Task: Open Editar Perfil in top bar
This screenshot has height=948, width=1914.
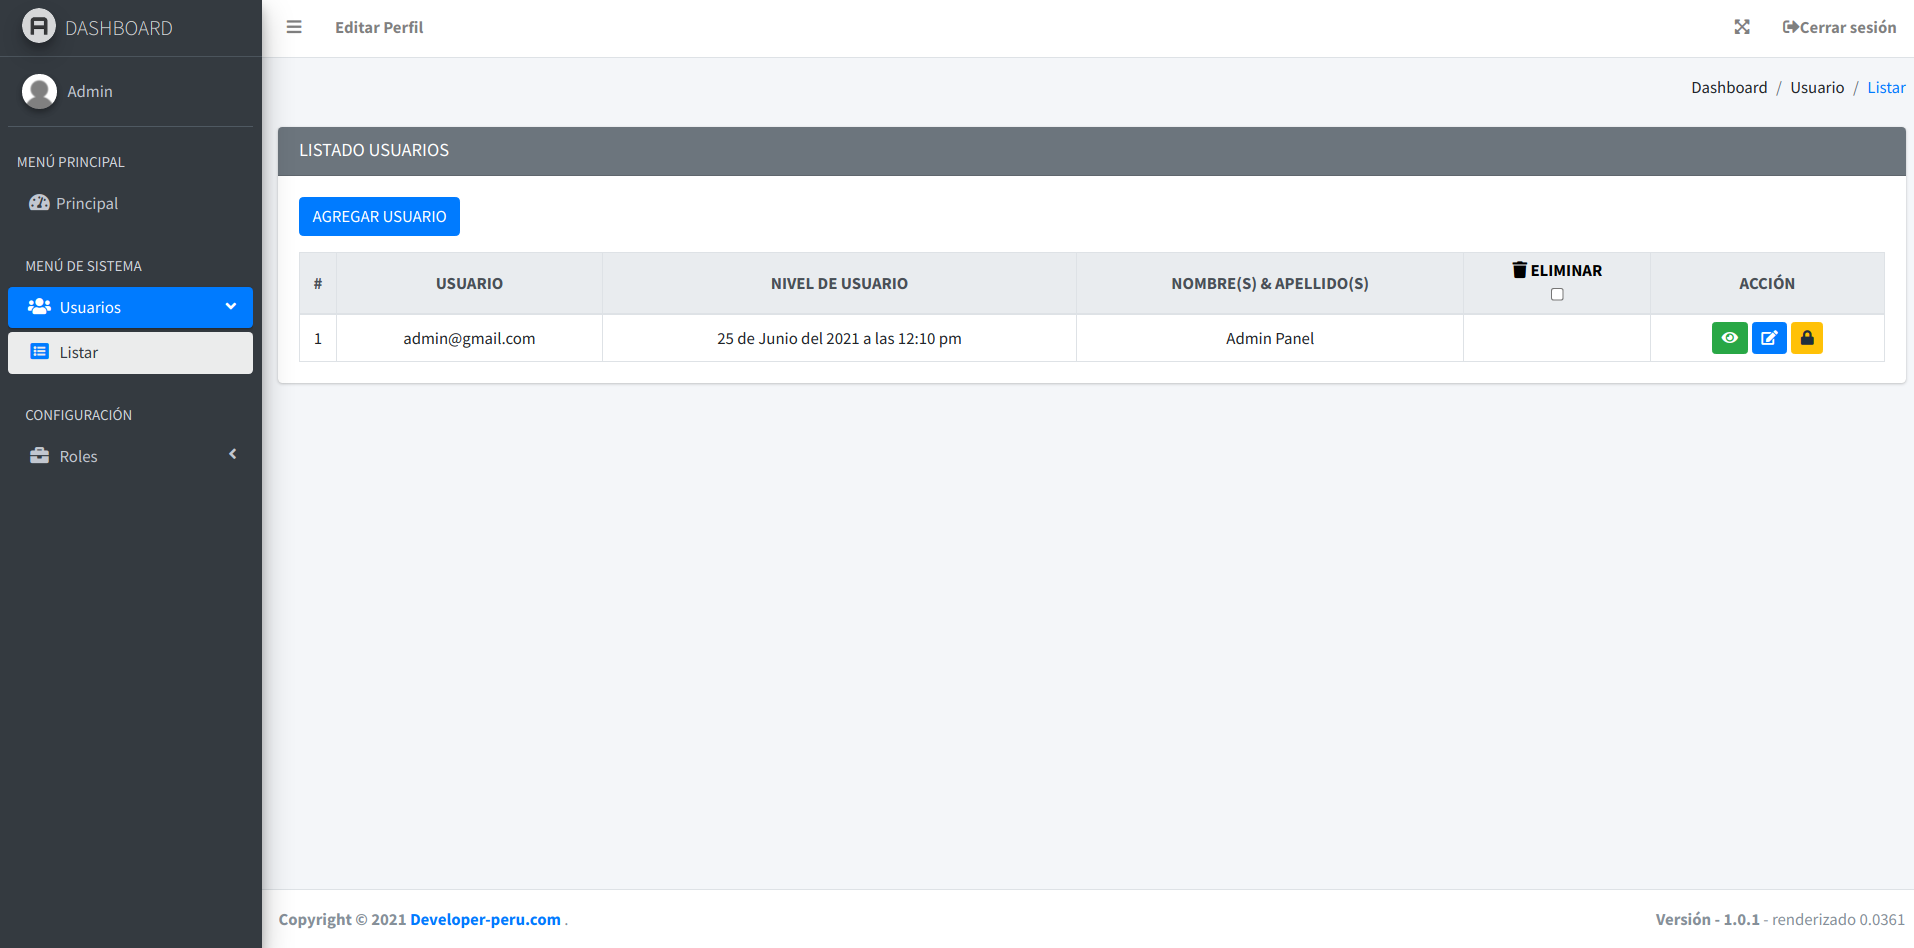Action: (379, 27)
